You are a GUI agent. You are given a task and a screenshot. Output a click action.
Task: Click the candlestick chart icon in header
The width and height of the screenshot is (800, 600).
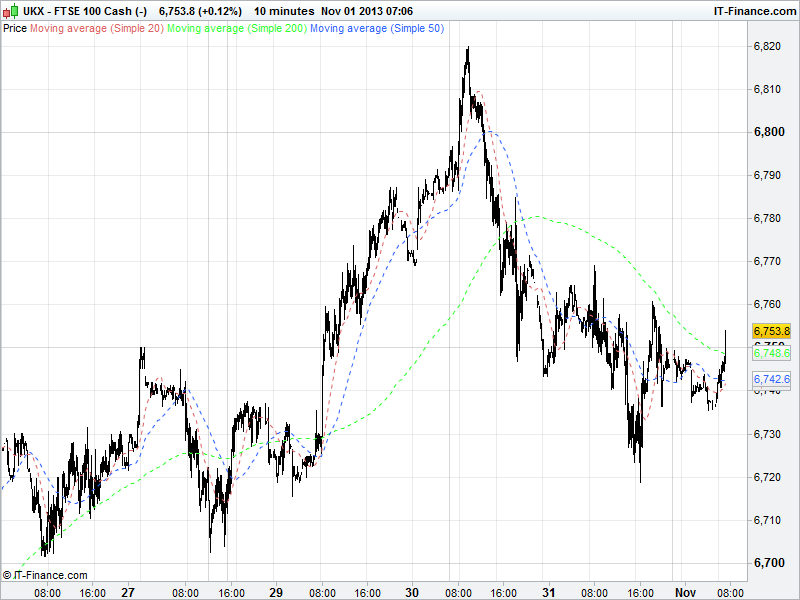pyautogui.click(x=11, y=11)
